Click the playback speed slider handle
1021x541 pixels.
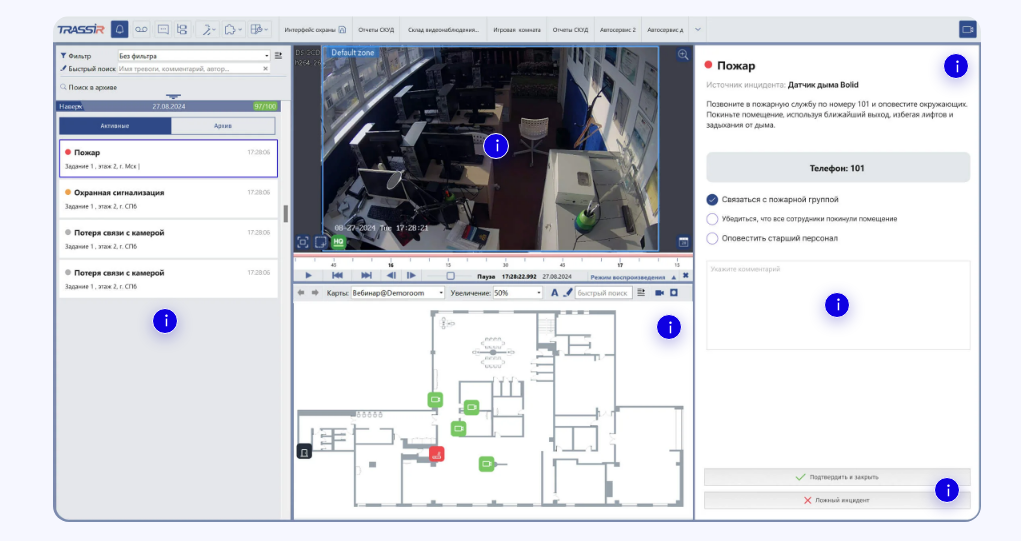450,275
